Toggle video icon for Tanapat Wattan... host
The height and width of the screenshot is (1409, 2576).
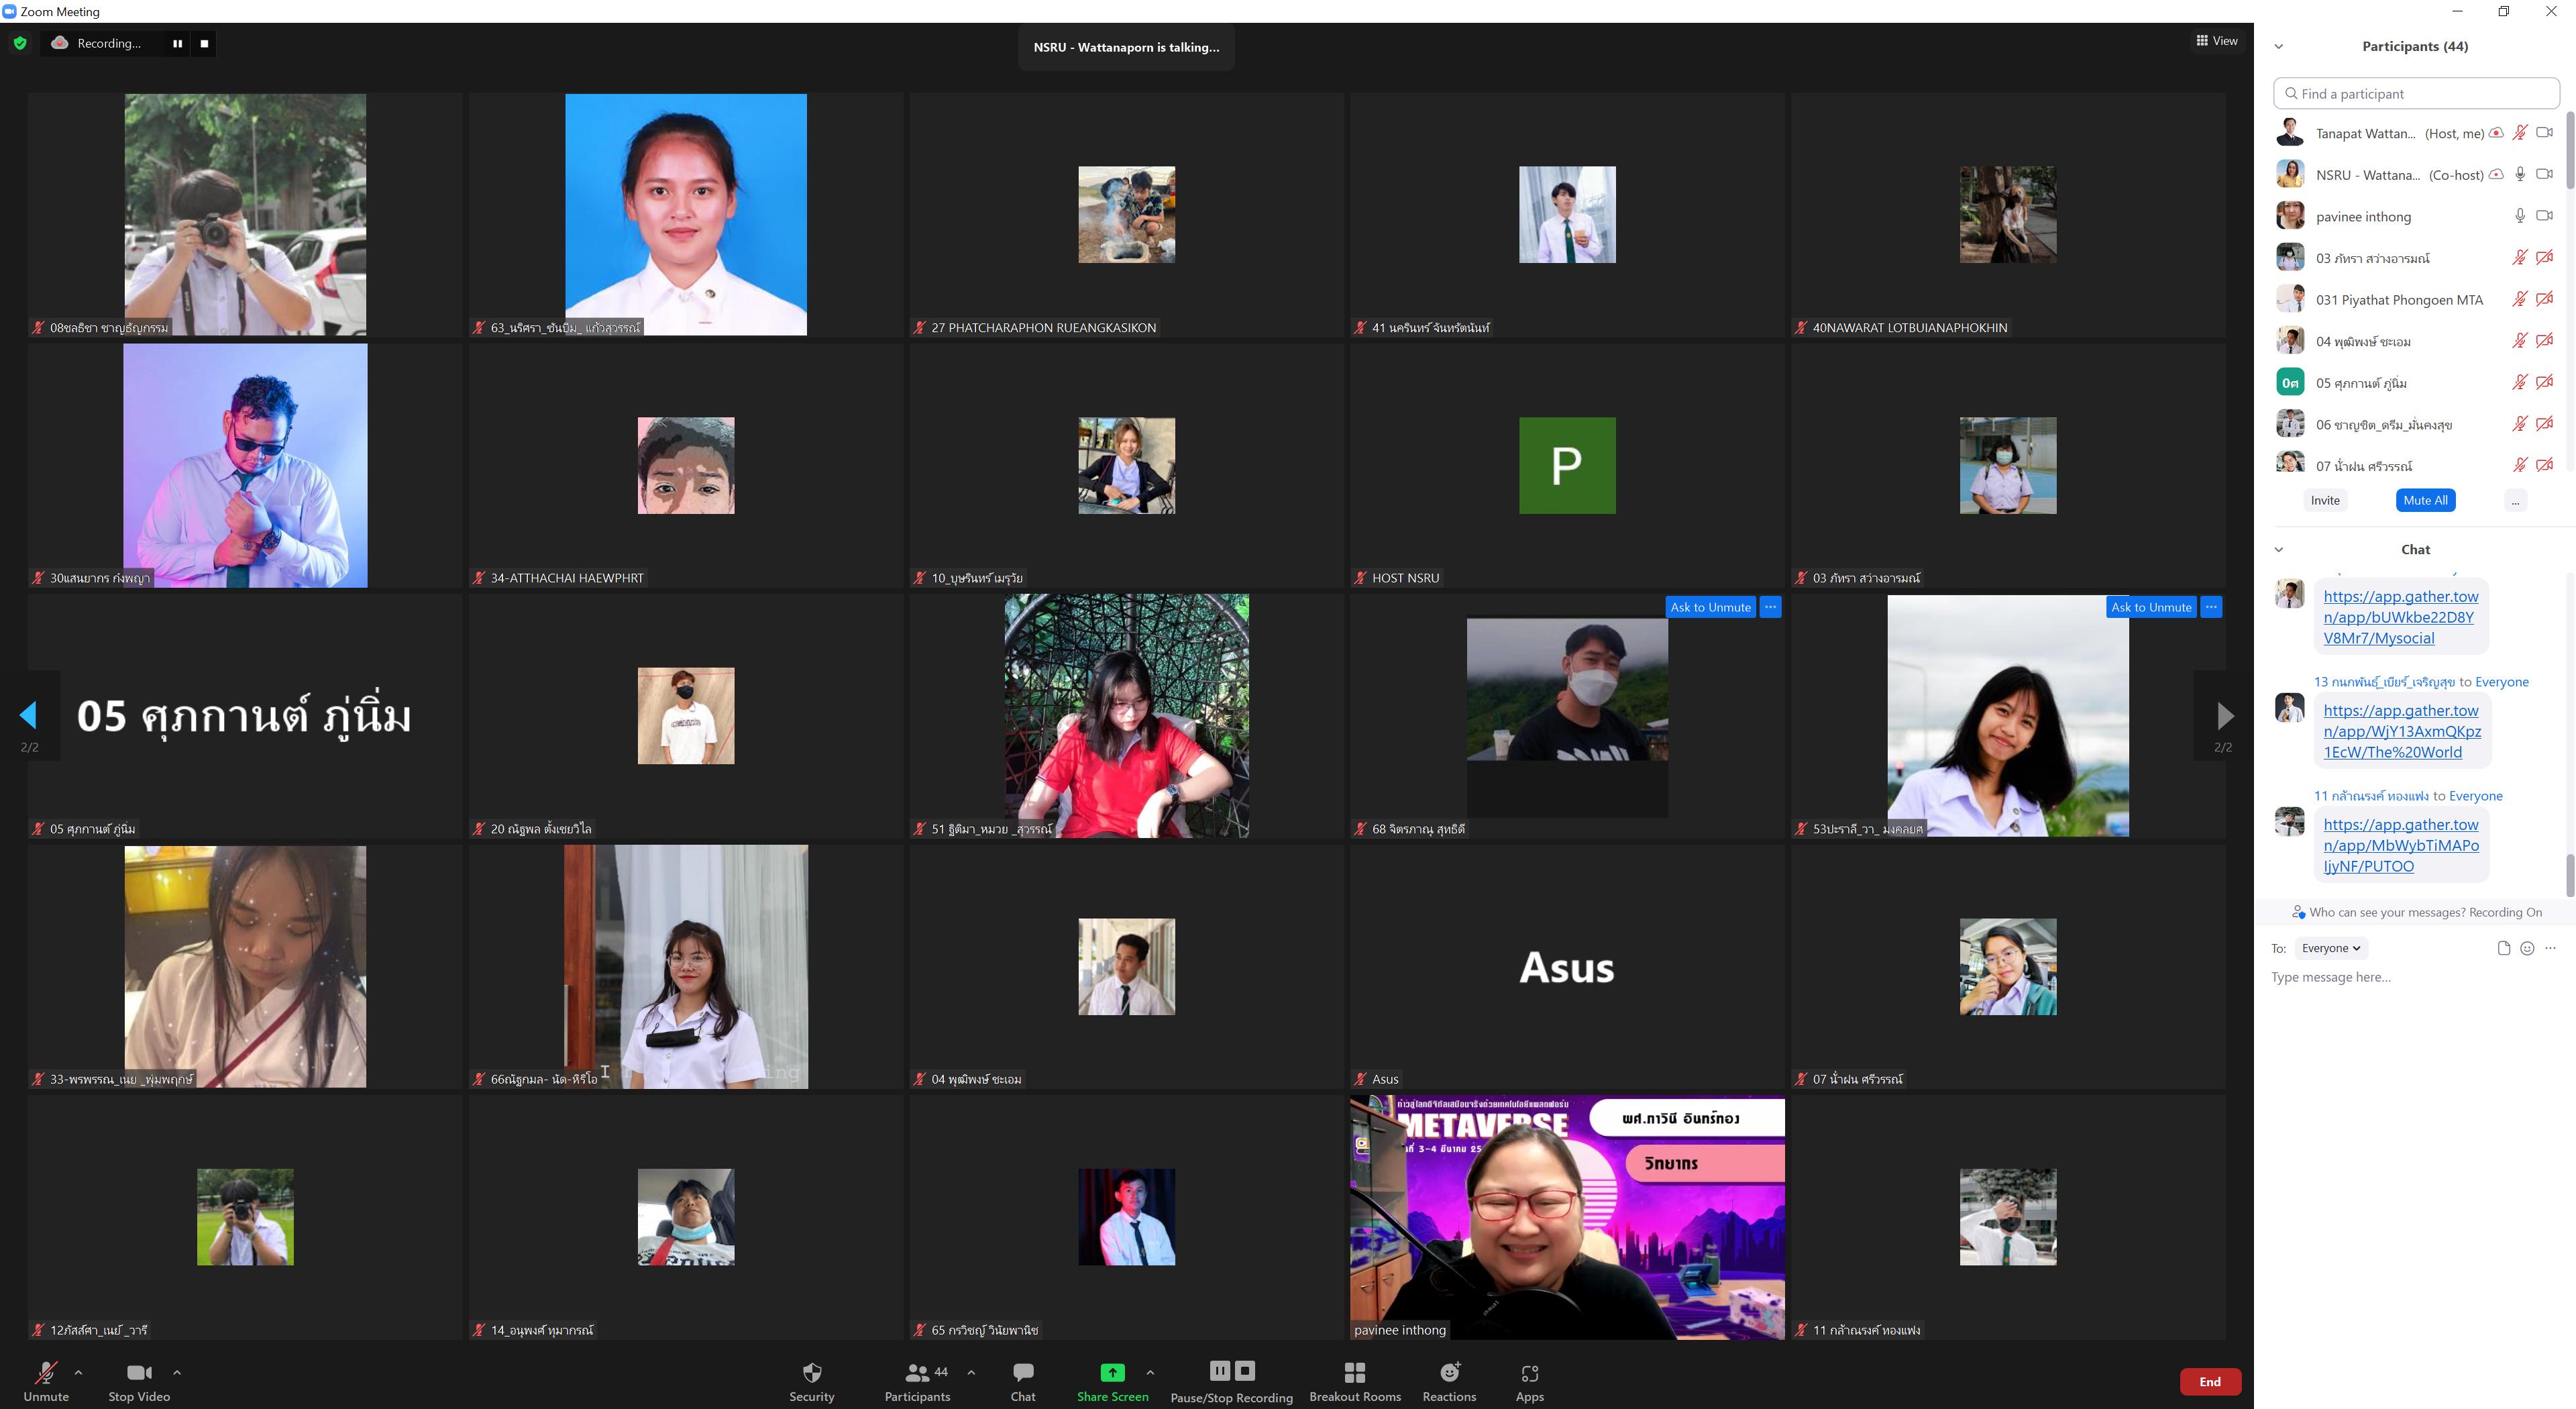[x=2545, y=132]
